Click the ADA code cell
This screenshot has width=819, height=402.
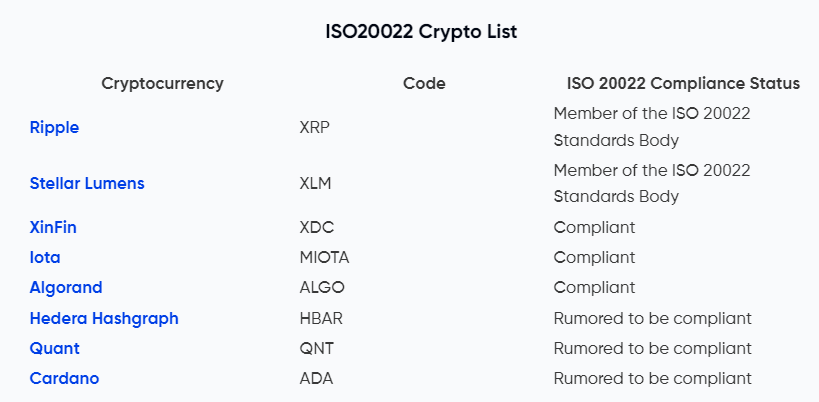pos(316,379)
